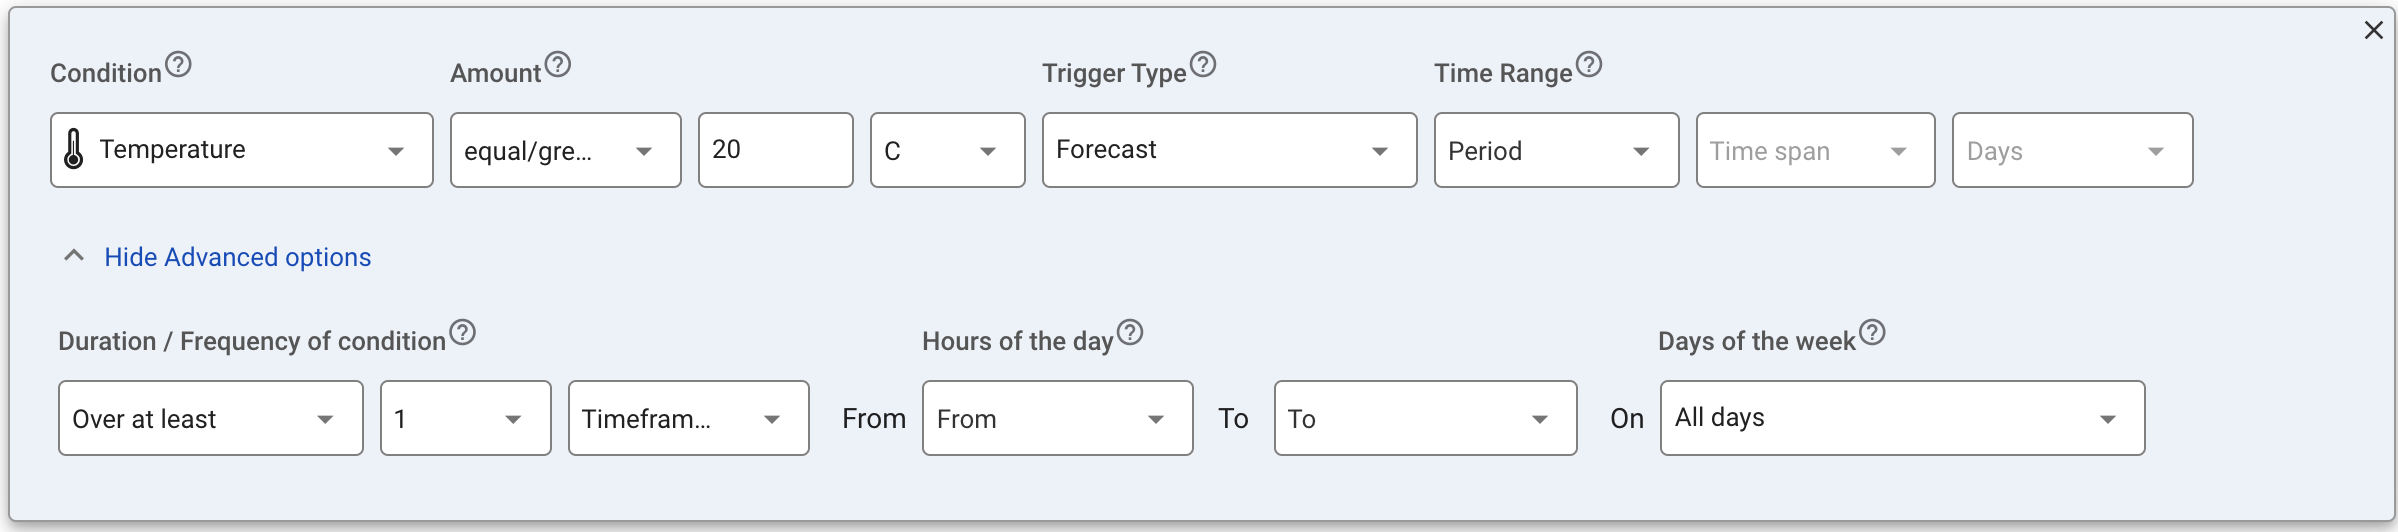
Task: Close the condition panel with X
Action: (x=2374, y=30)
